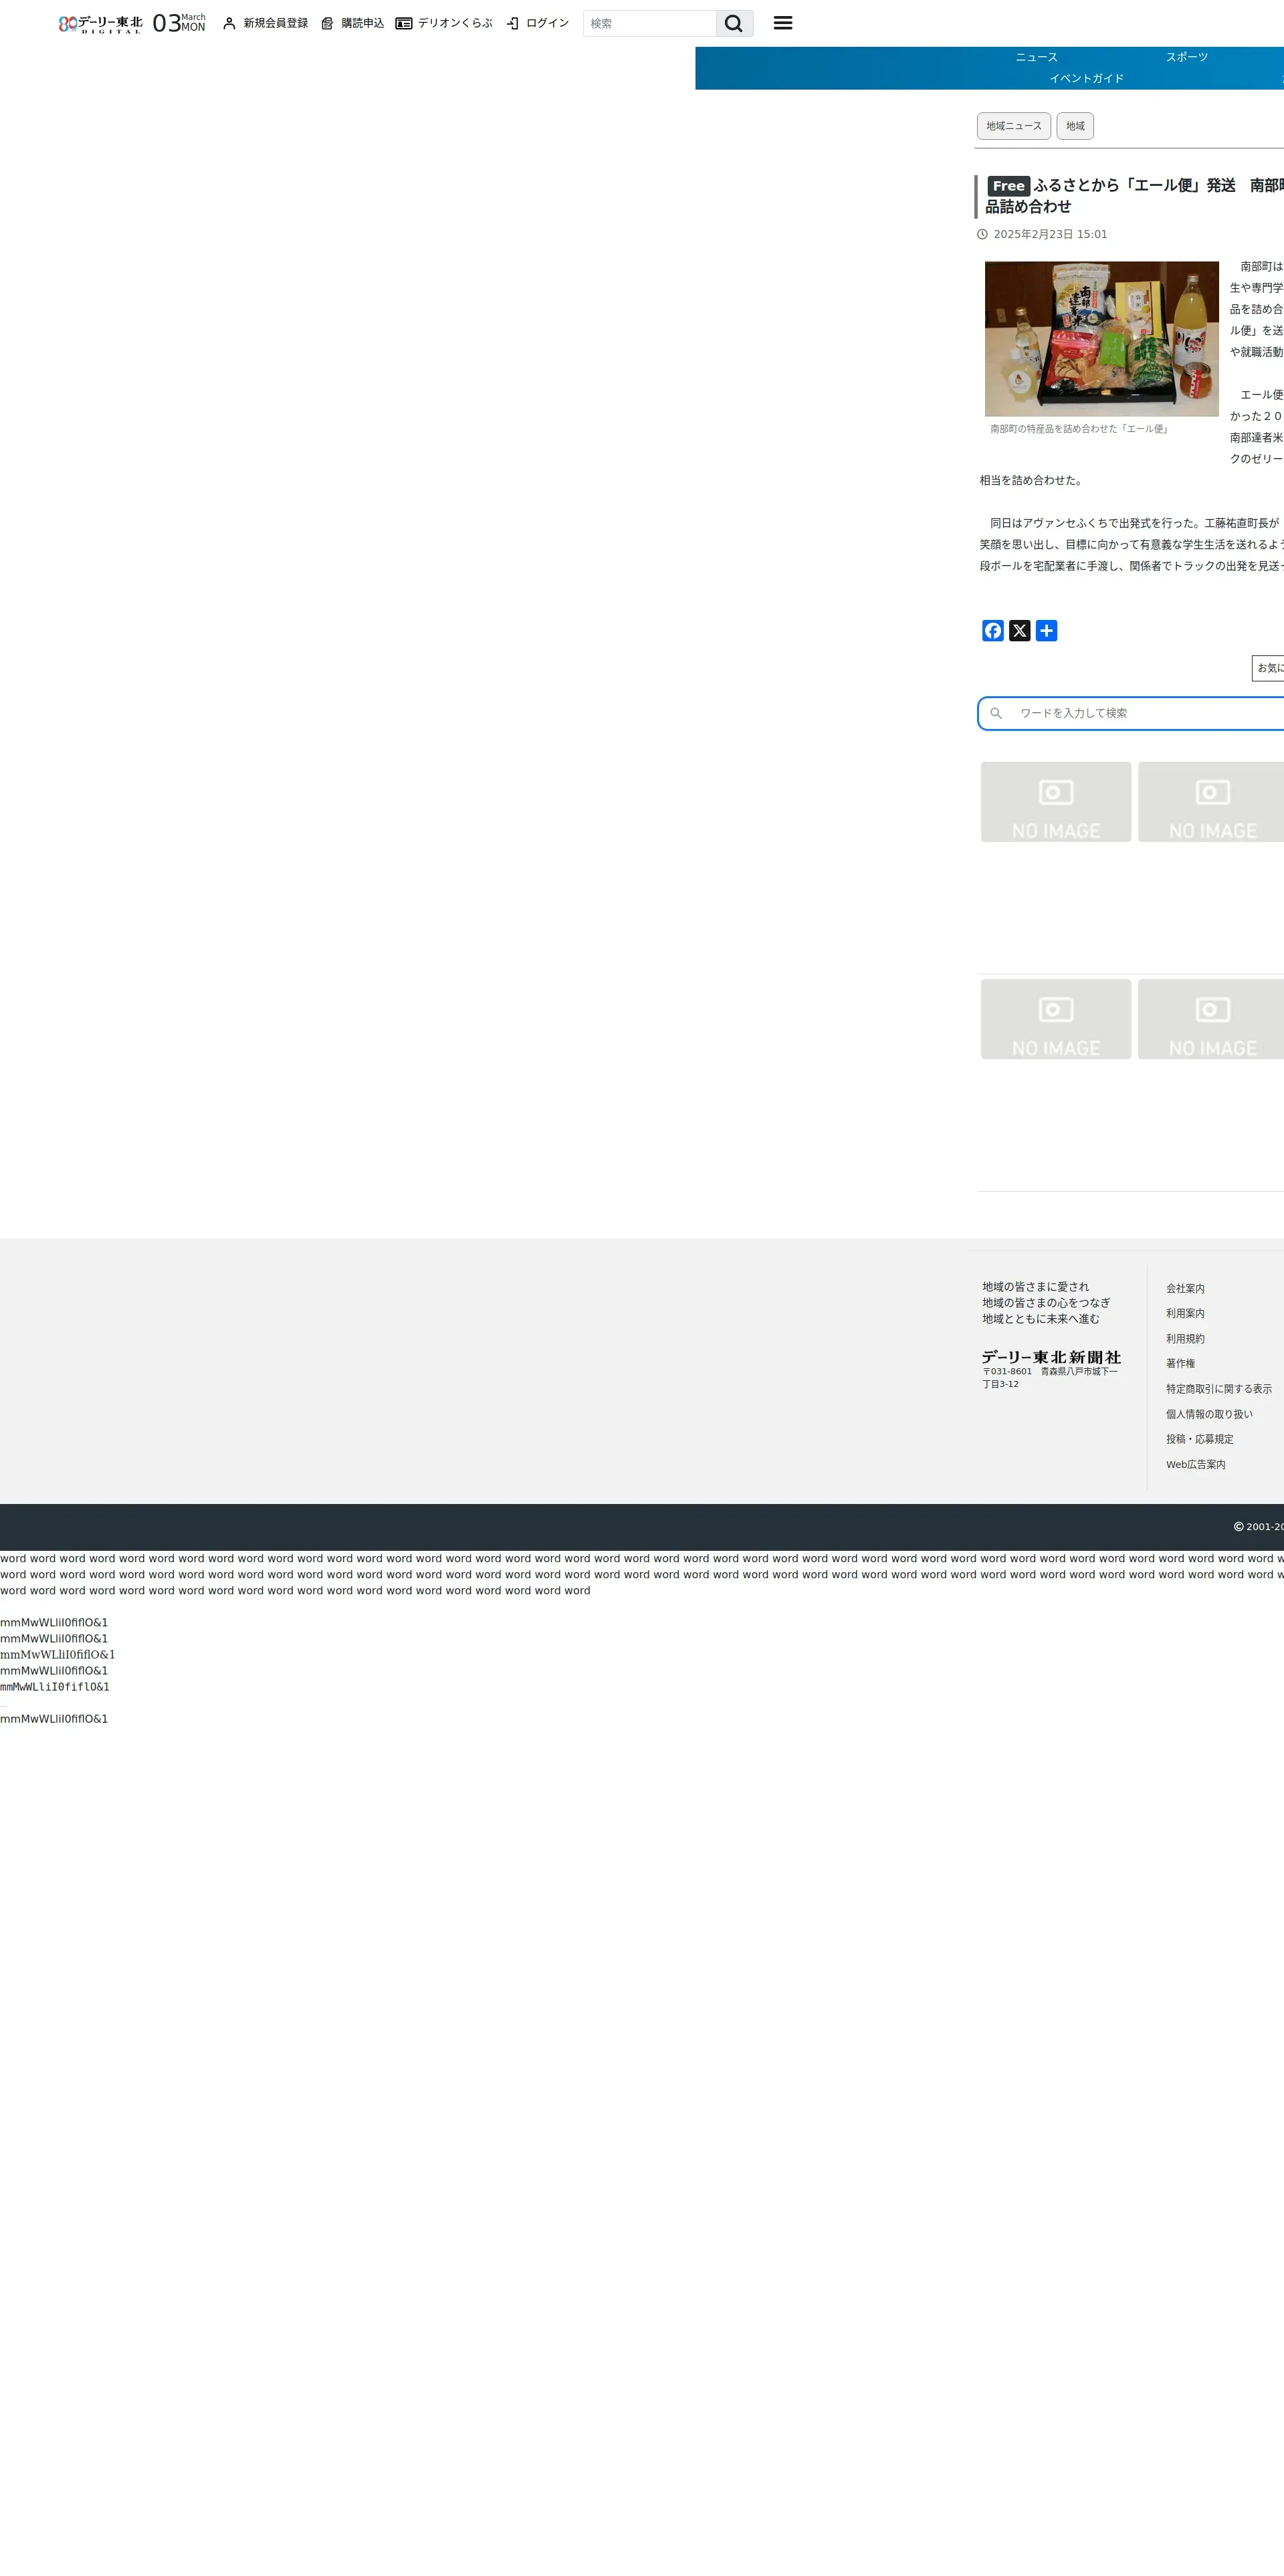The image size is (1284, 2576).
Task: Click the blue plus share icon
Action: coord(1046,630)
